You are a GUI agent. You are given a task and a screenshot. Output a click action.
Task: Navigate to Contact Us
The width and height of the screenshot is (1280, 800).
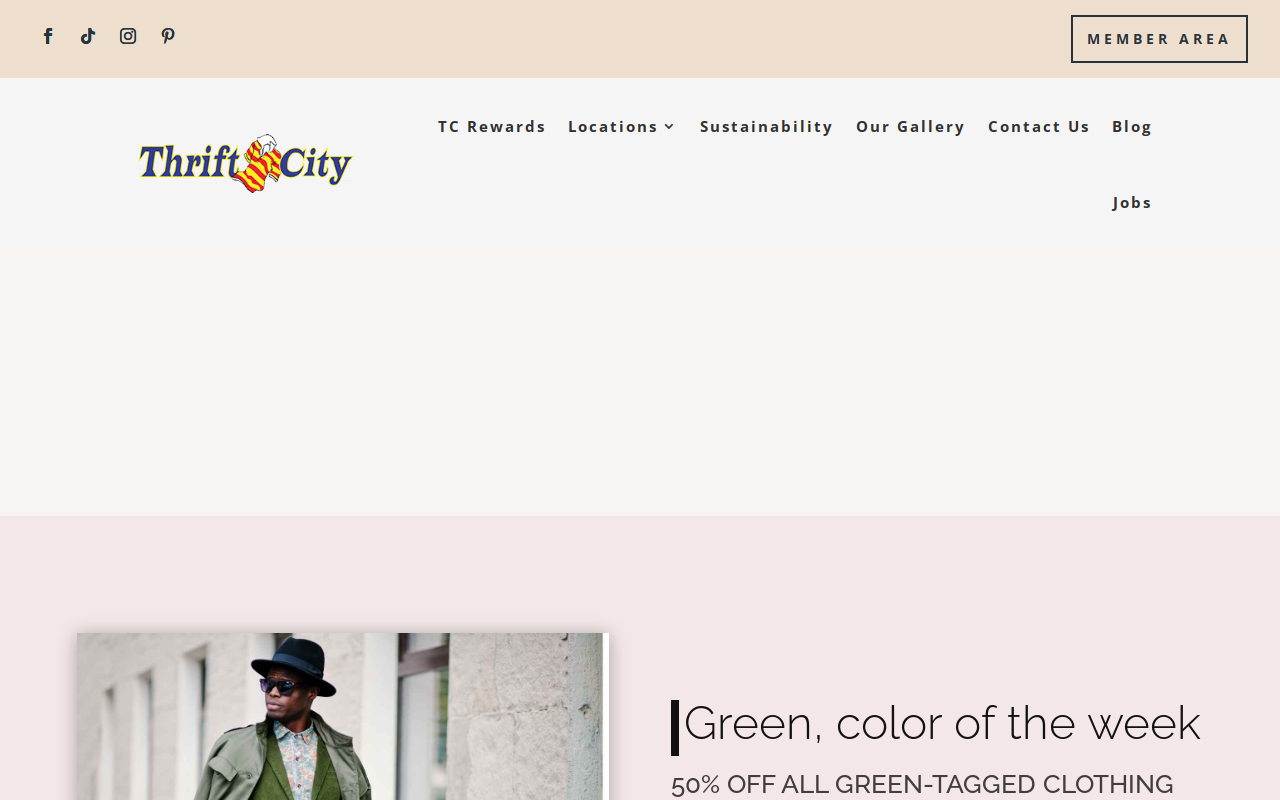point(1038,126)
